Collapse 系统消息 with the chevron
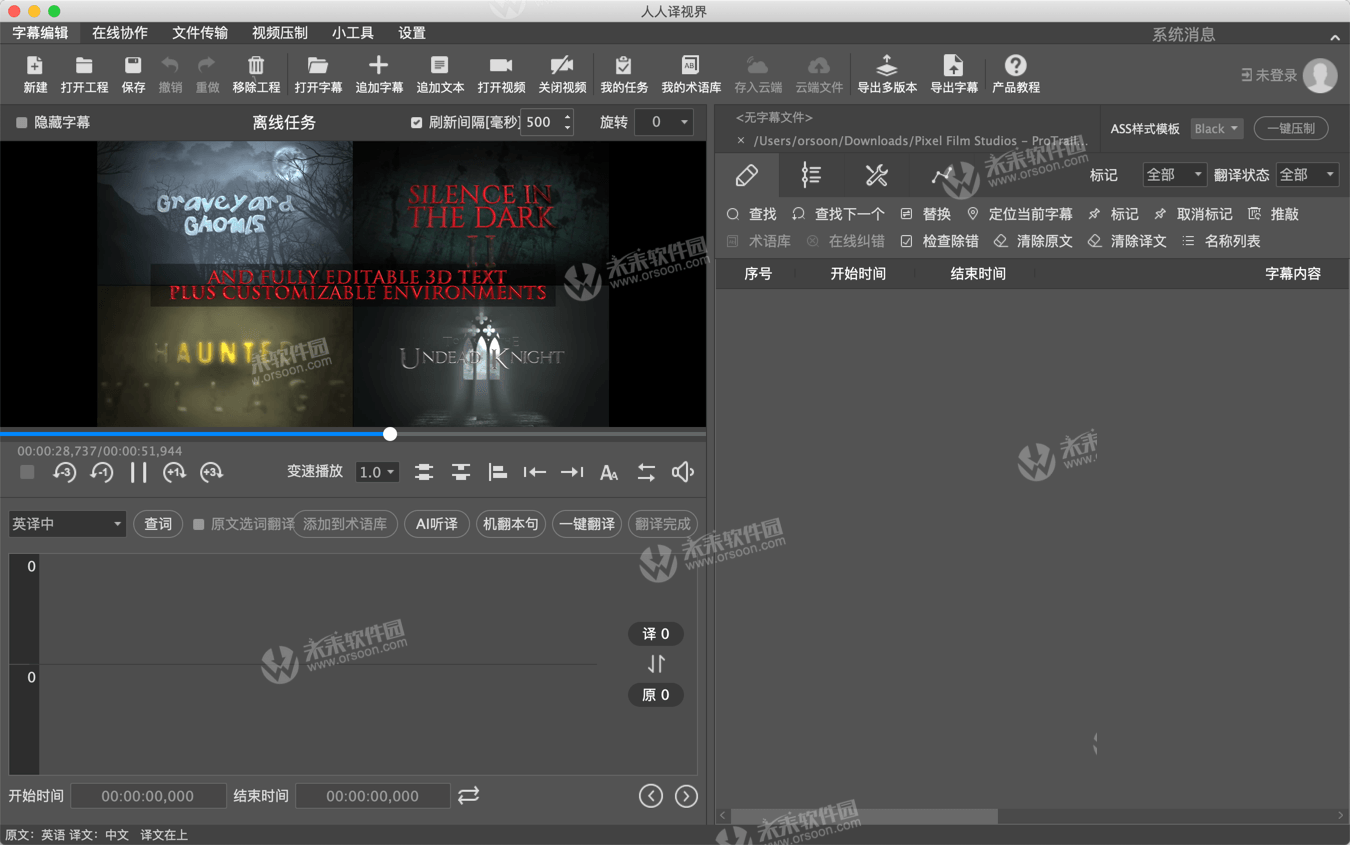Screen dimensions: 1350x845 coord(1335,37)
